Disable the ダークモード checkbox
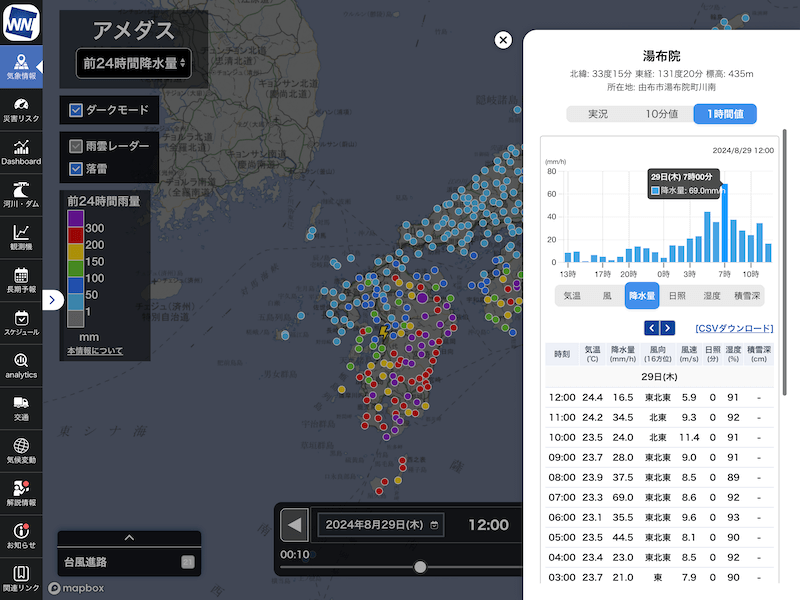Image resolution: width=800 pixels, height=600 pixels. pos(76,110)
